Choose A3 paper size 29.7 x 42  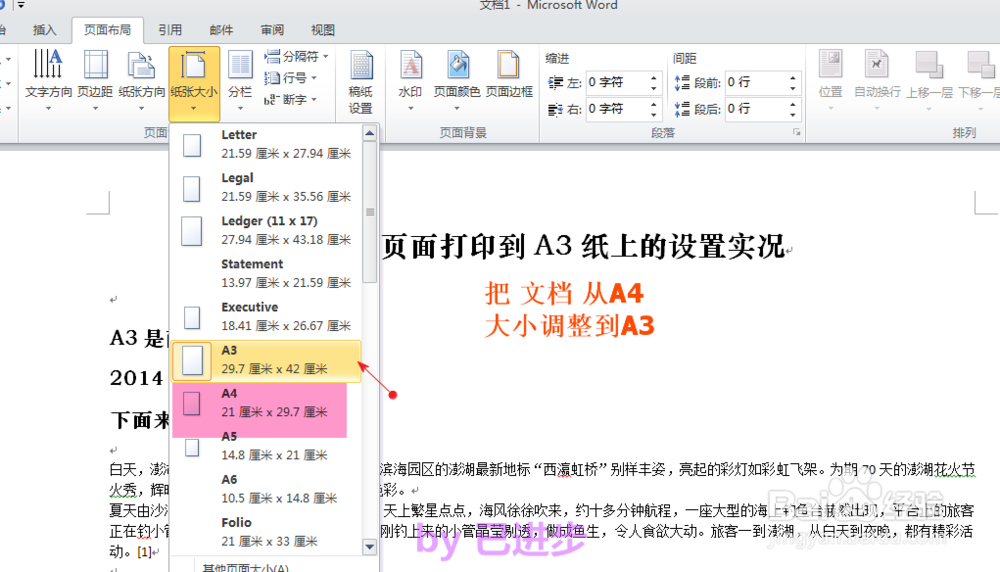coord(267,361)
